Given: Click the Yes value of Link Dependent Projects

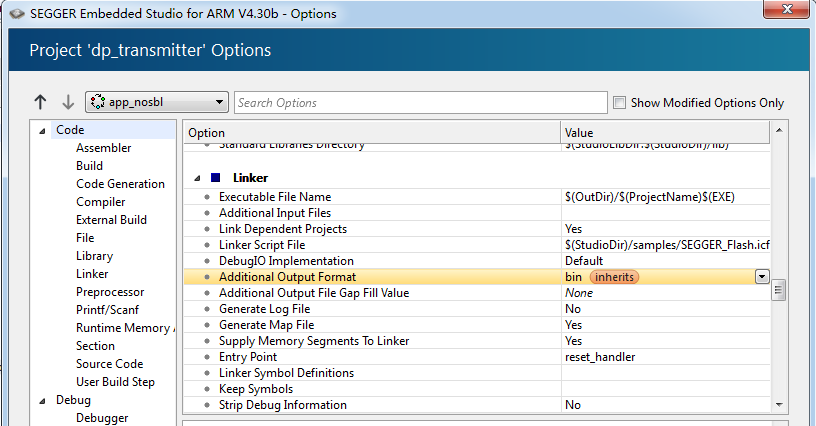Looking at the screenshot, I should click(573, 229).
